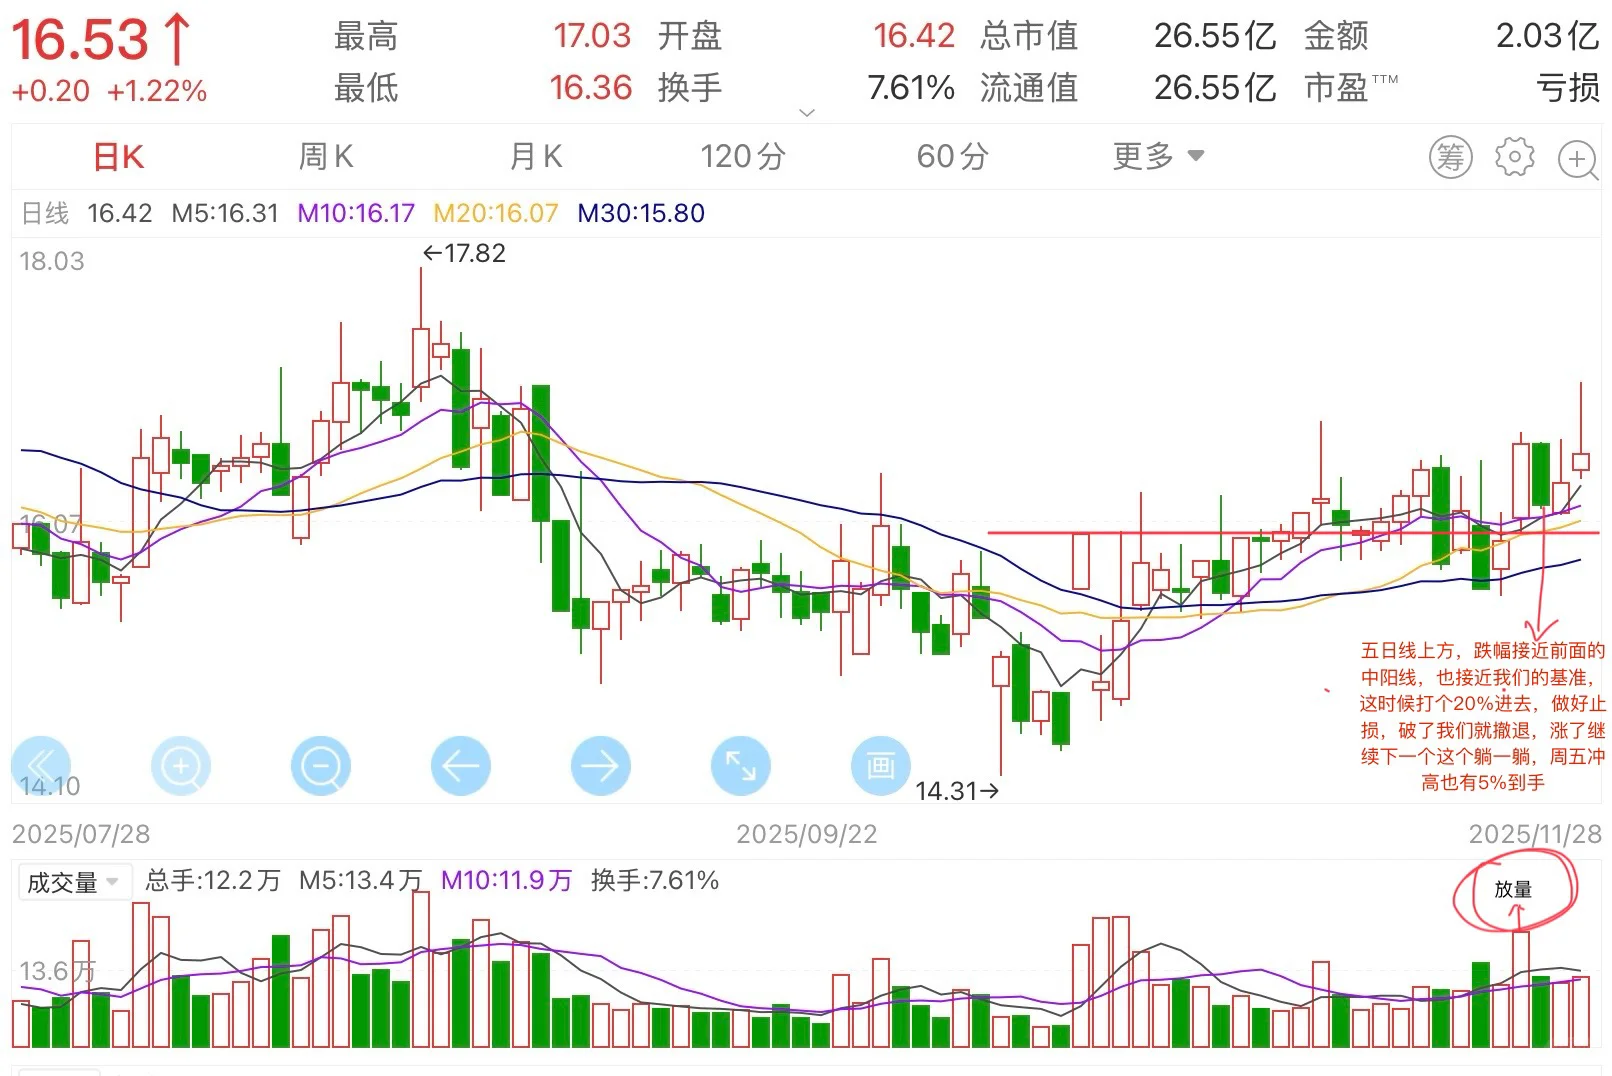Viewport: 1612px width, 1076px height.
Task: Select the zoom-out minus magnifier on the chart
Action: pos(320,766)
